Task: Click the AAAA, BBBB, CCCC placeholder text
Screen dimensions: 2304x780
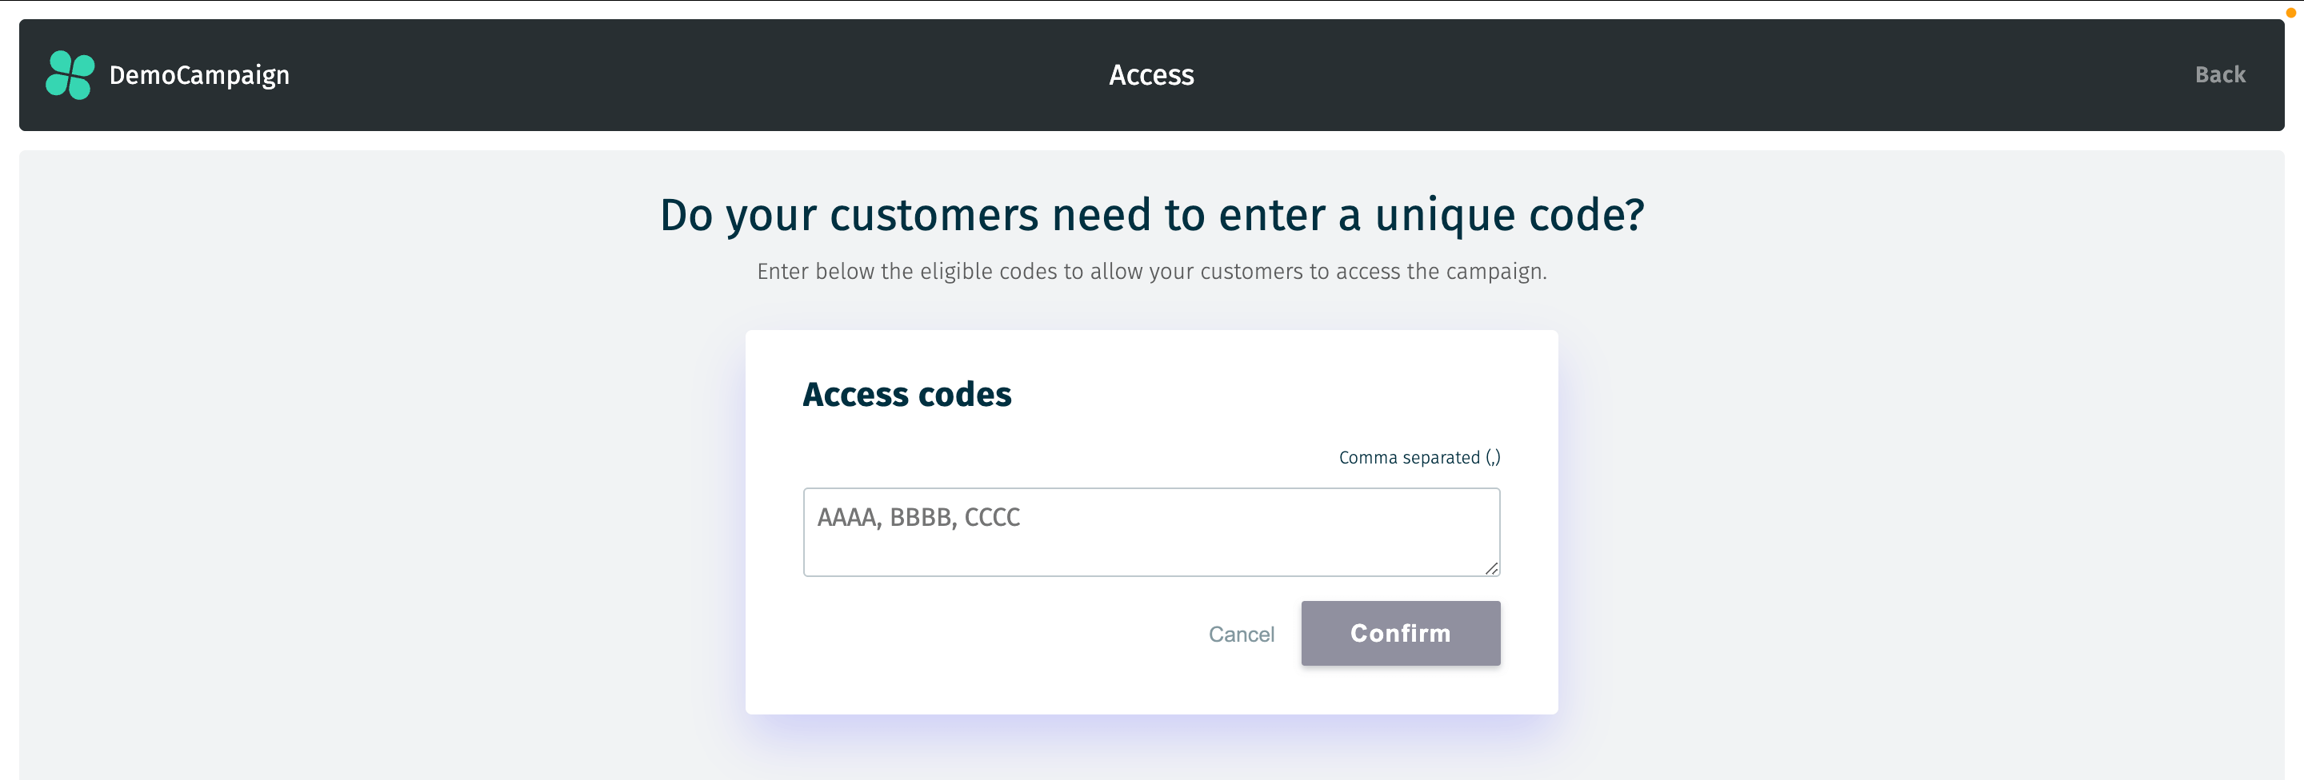Action: (x=918, y=517)
